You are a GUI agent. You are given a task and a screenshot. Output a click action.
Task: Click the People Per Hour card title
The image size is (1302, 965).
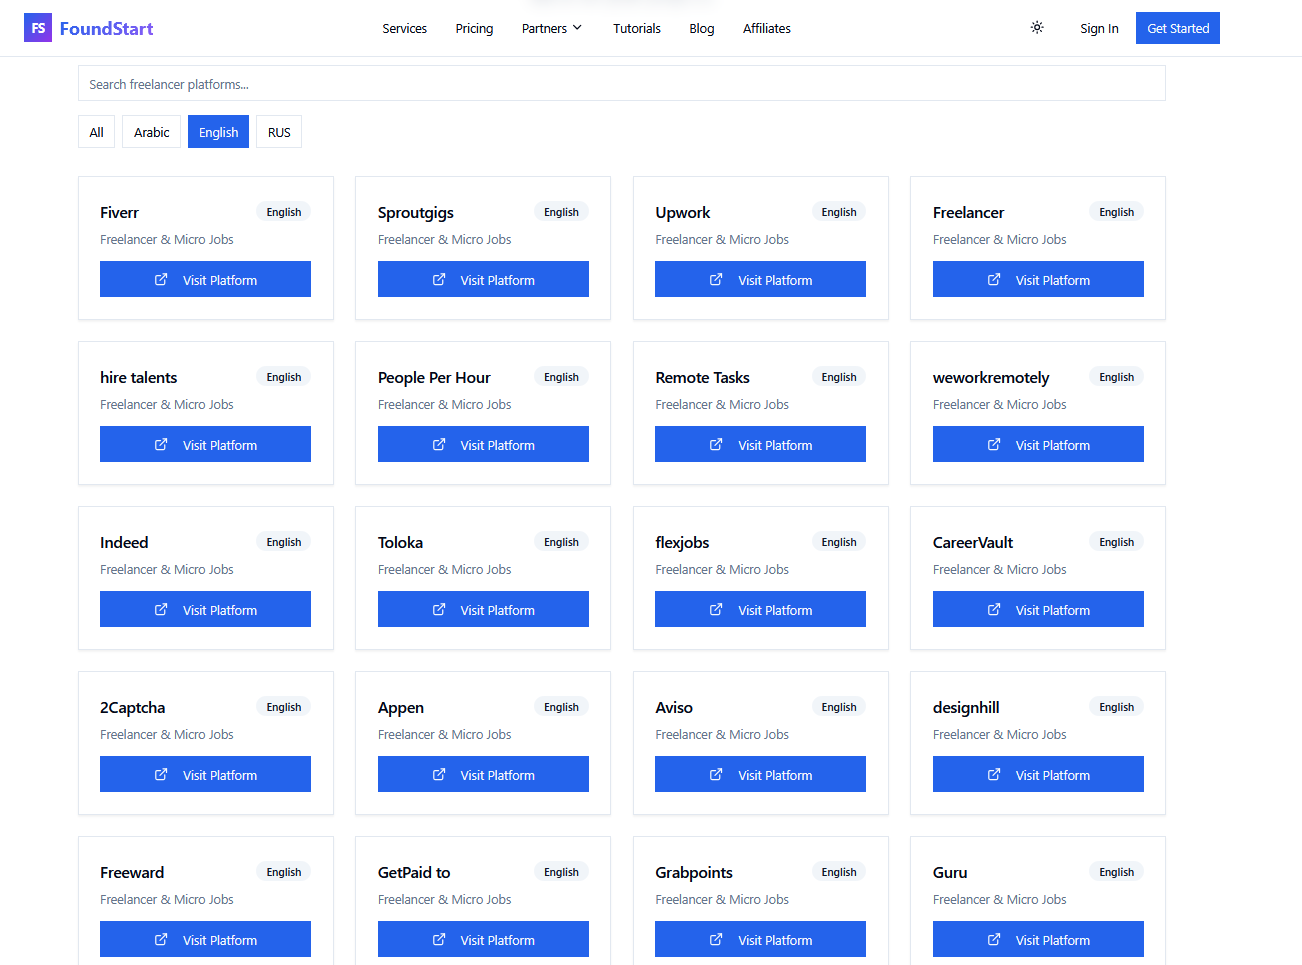[434, 377]
